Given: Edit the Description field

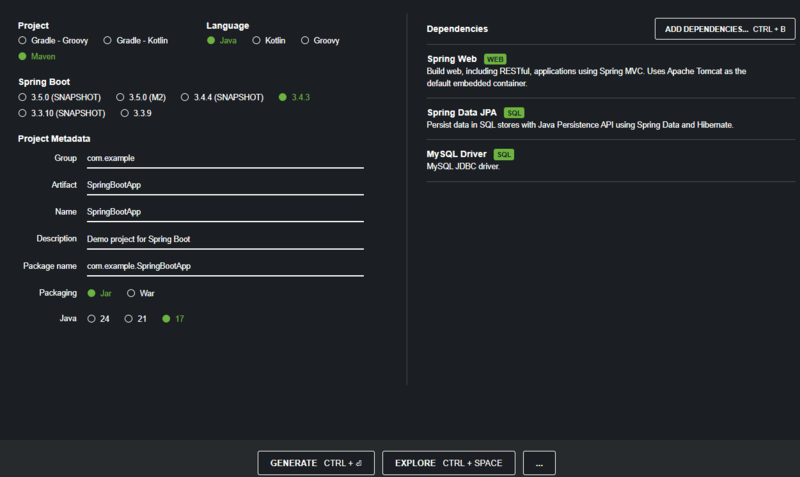Looking at the screenshot, I should click(x=225, y=239).
